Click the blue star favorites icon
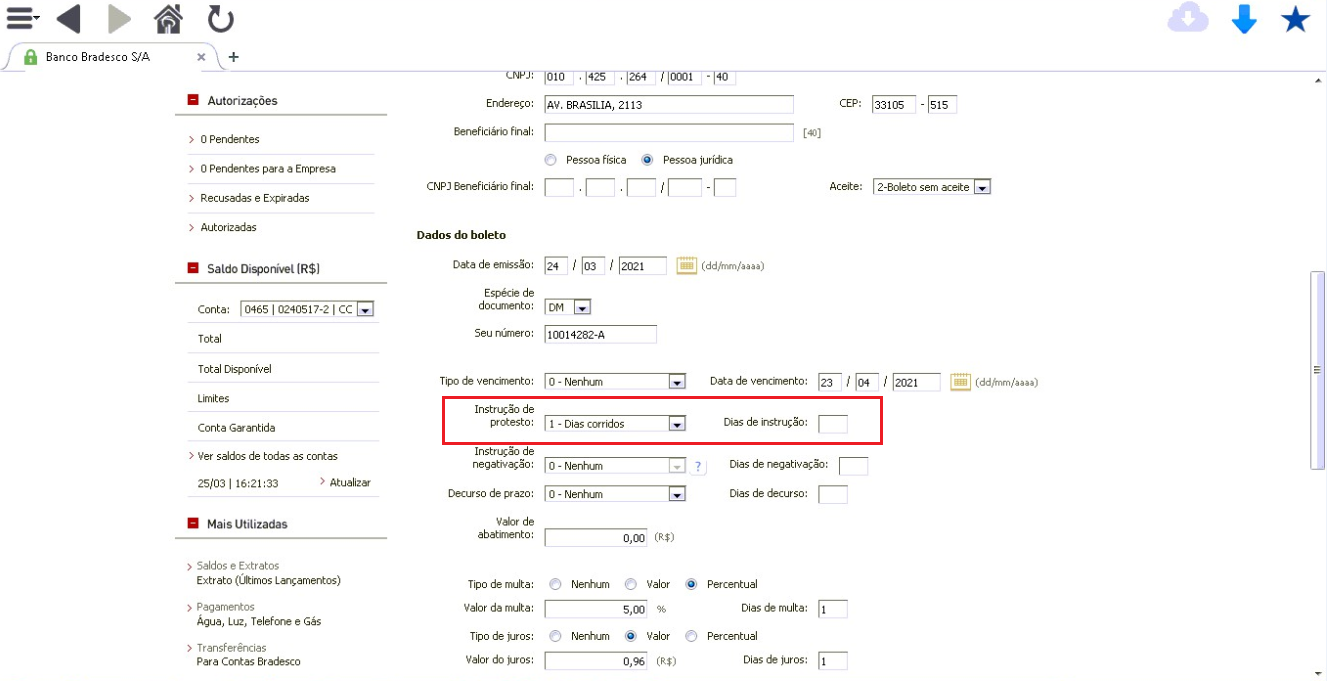This screenshot has height=681, width=1327. tap(1296, 19)
